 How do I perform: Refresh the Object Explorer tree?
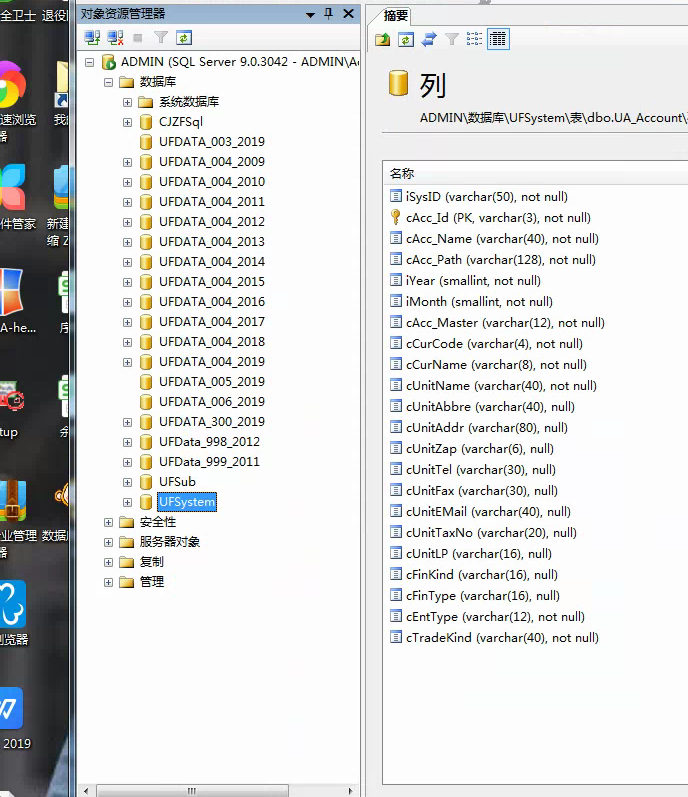(183, 38)
